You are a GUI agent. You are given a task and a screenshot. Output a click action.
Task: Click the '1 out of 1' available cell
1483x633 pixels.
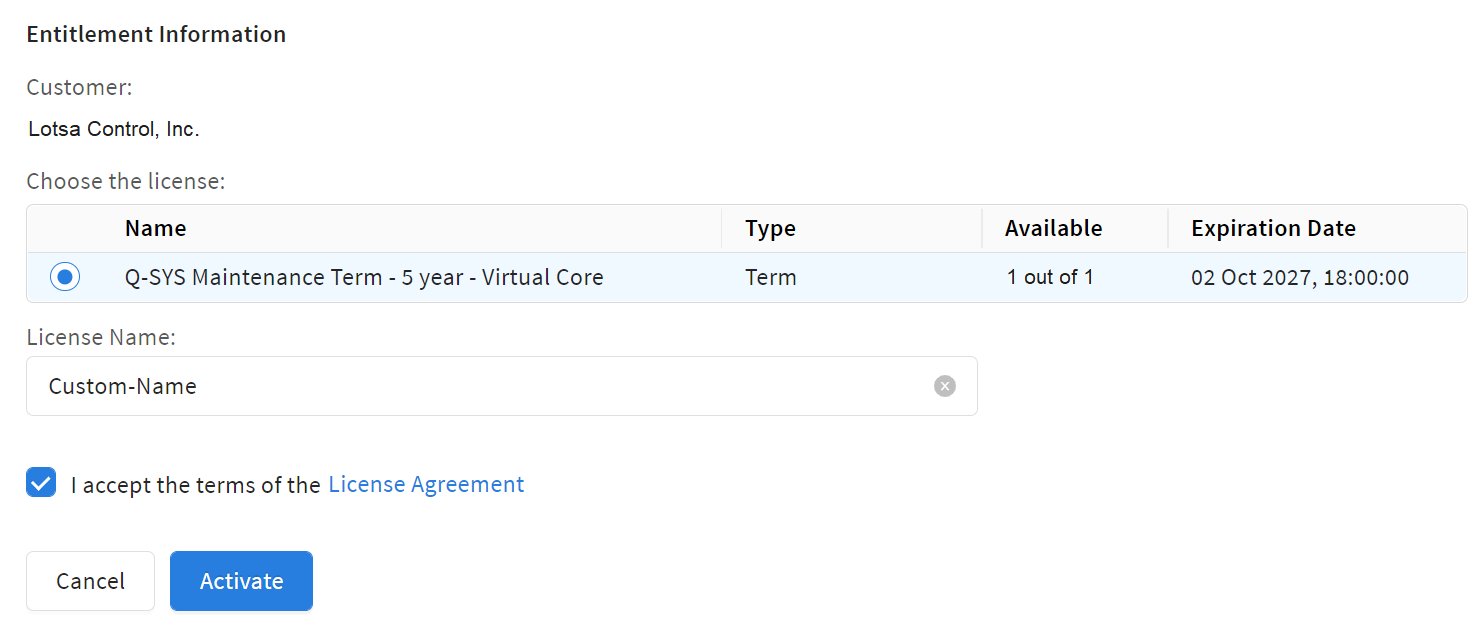tap(1050, 277)
